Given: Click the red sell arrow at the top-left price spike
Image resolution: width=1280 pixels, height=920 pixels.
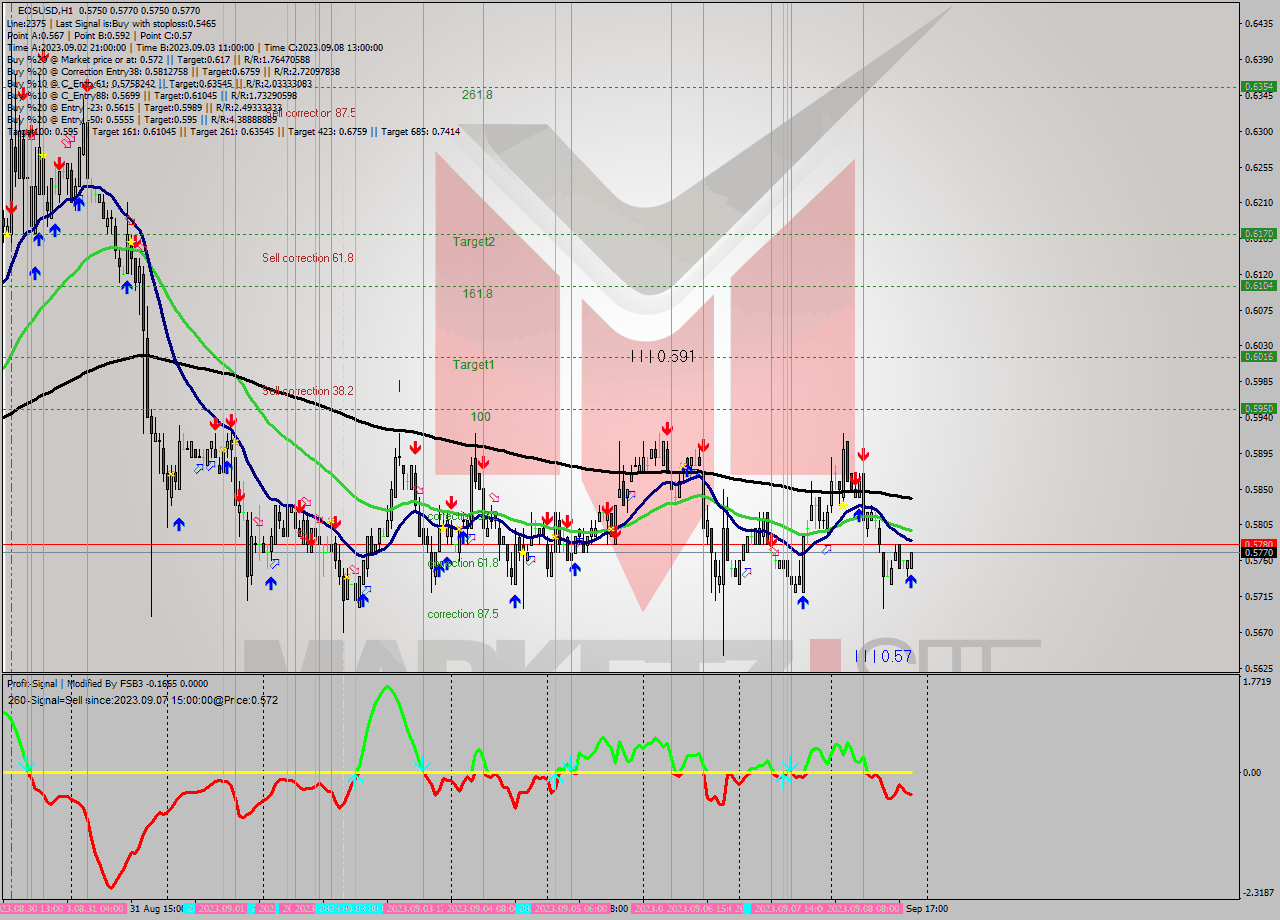Looking at the screenshot, I should [10, 209].
